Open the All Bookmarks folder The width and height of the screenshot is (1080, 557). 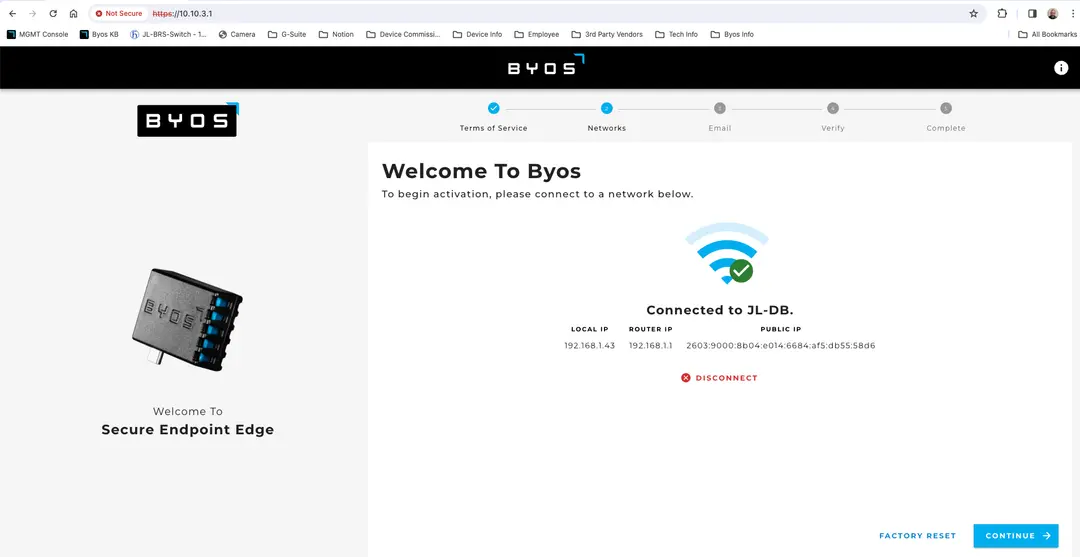coord(1047,34)
